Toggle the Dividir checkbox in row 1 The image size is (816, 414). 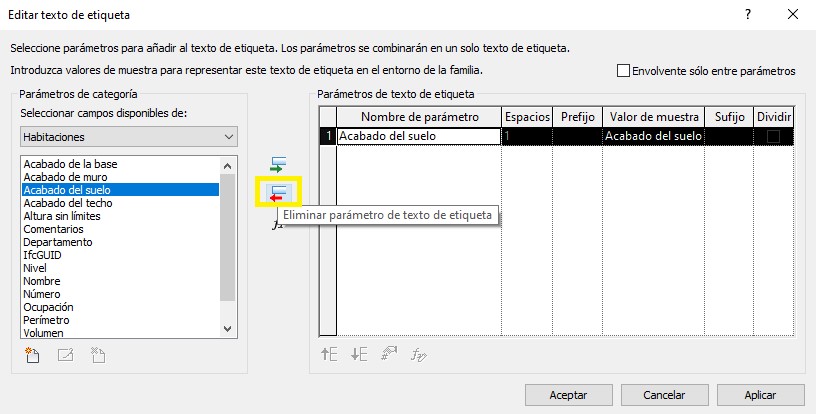[x=773, y=137]
